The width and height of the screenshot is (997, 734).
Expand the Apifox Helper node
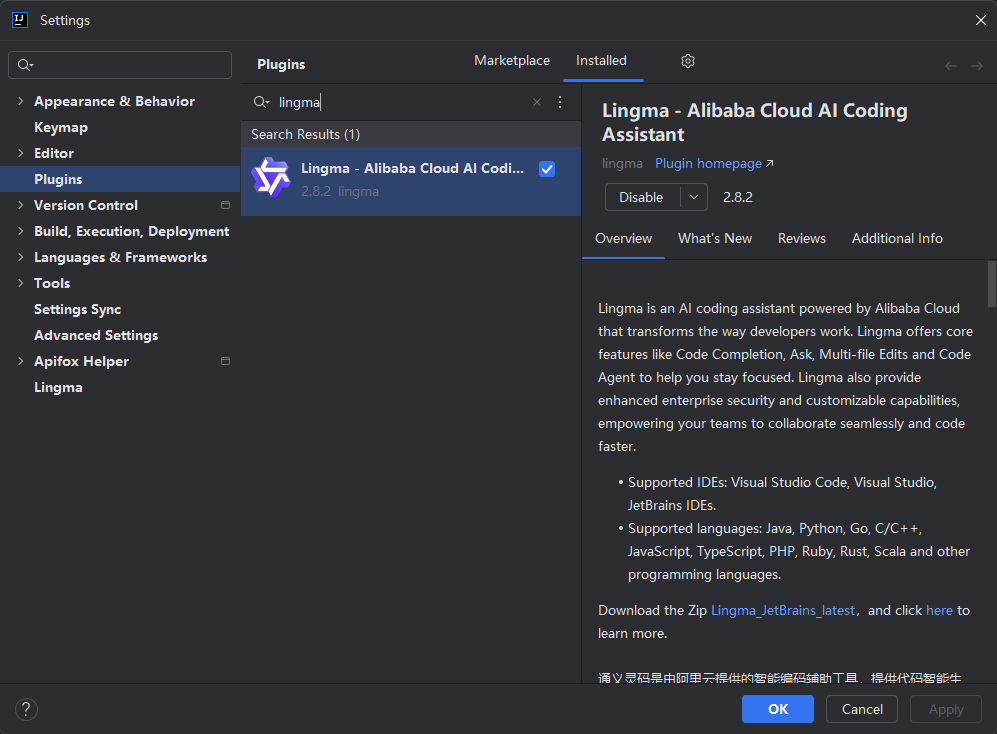[x=20, y=361]
